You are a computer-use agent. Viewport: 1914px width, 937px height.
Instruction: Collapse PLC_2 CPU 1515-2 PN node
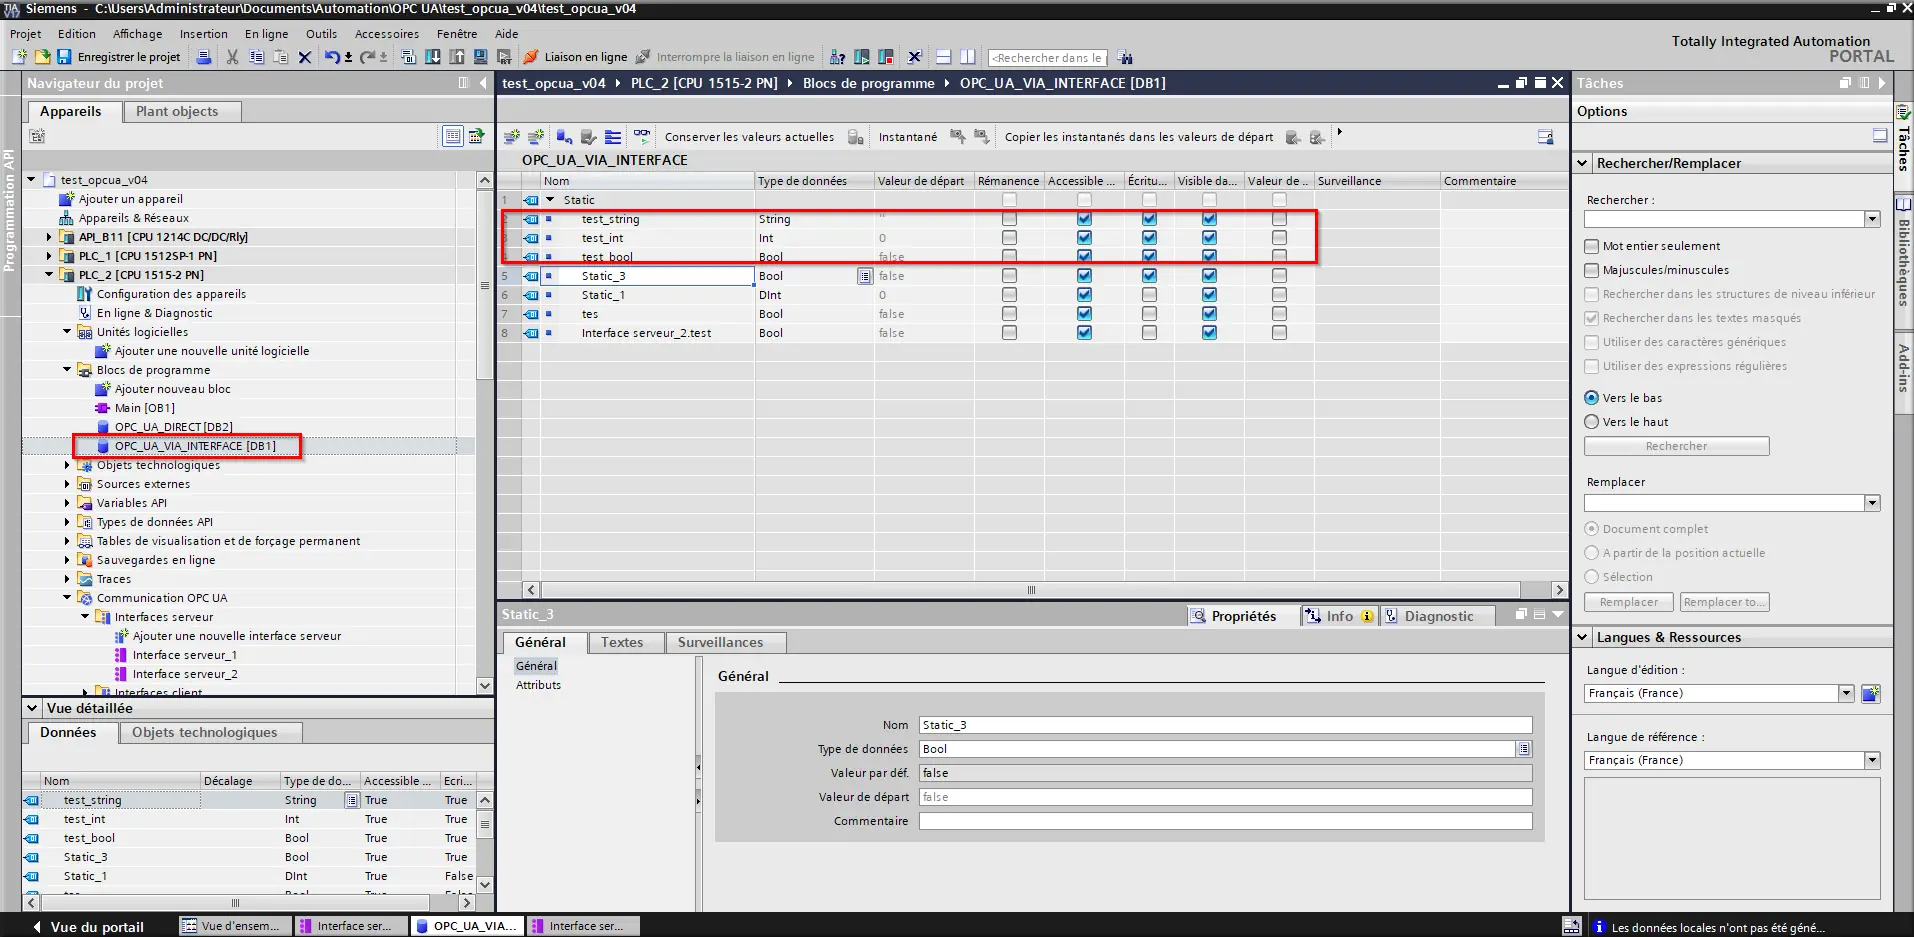[49, 275]
